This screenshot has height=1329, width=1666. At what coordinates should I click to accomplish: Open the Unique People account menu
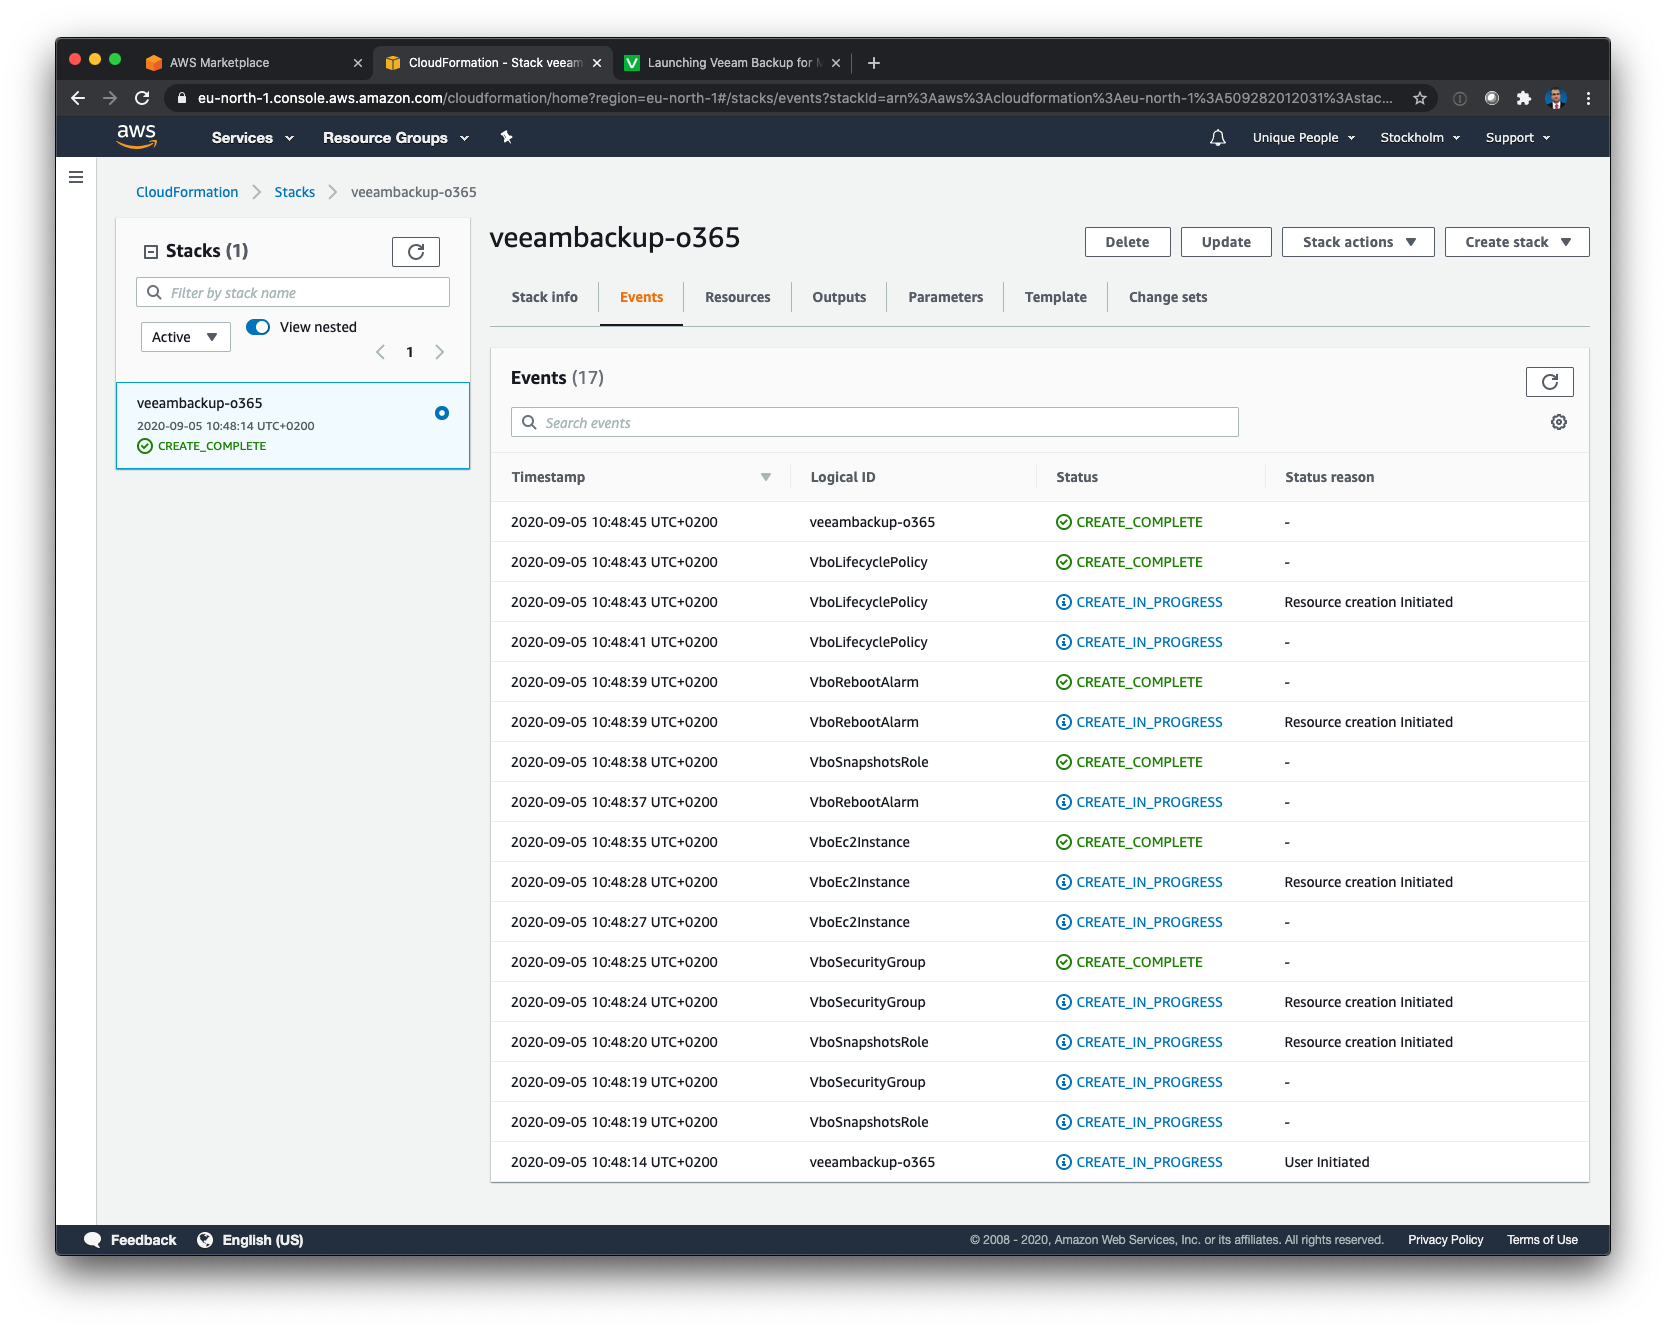(1303, 138)
